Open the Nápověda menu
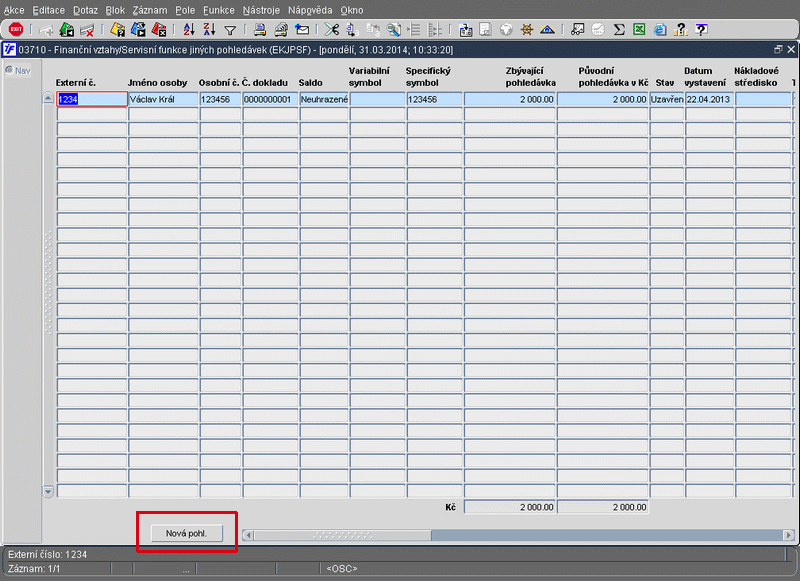This screenshot has height=581, width=800. tap(310, 10)
